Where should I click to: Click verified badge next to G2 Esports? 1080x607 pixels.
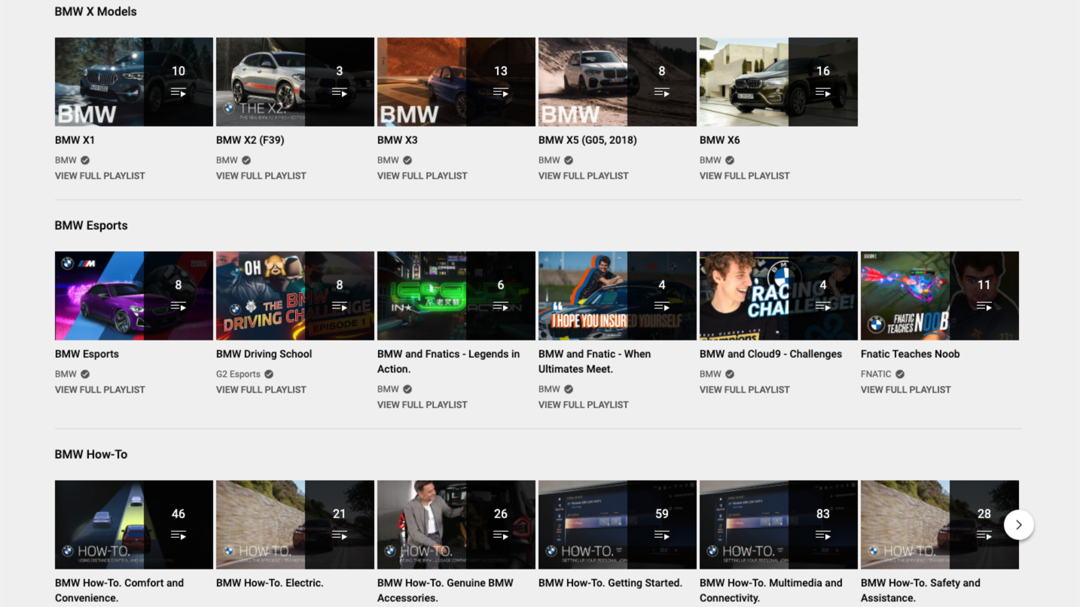(x=269, y=374)
